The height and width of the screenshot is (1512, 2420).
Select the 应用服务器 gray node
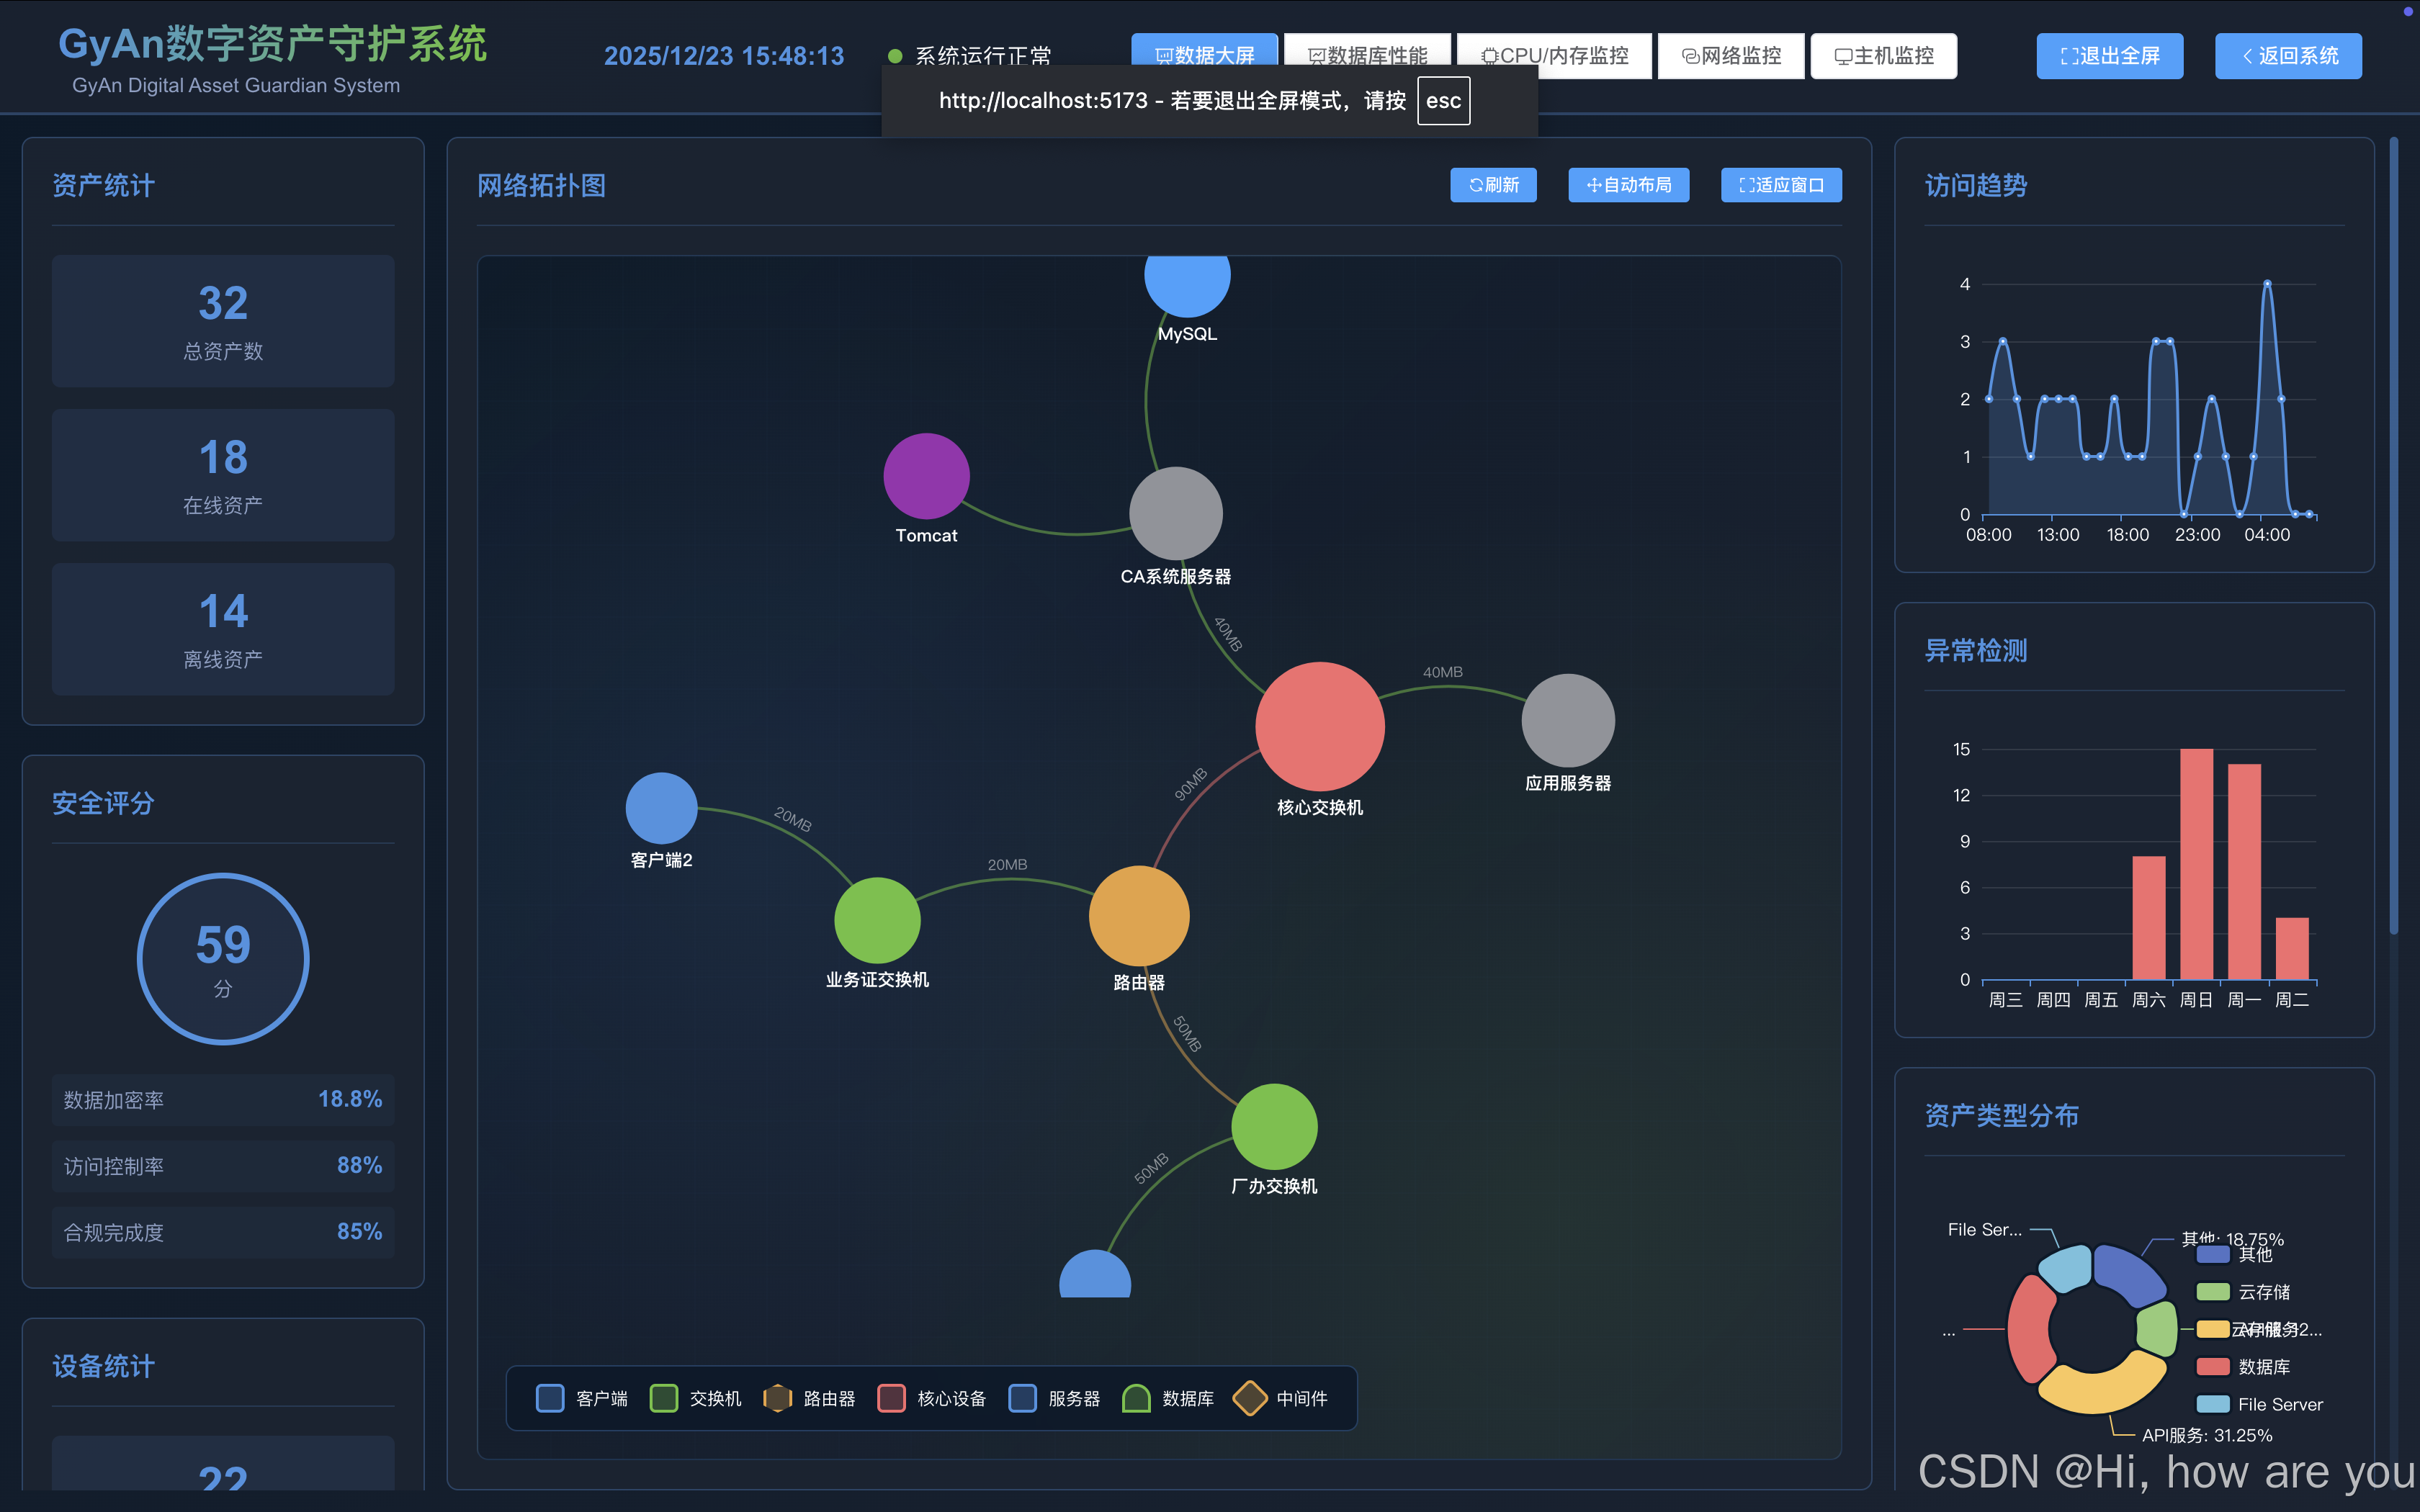pos(1567,720)
